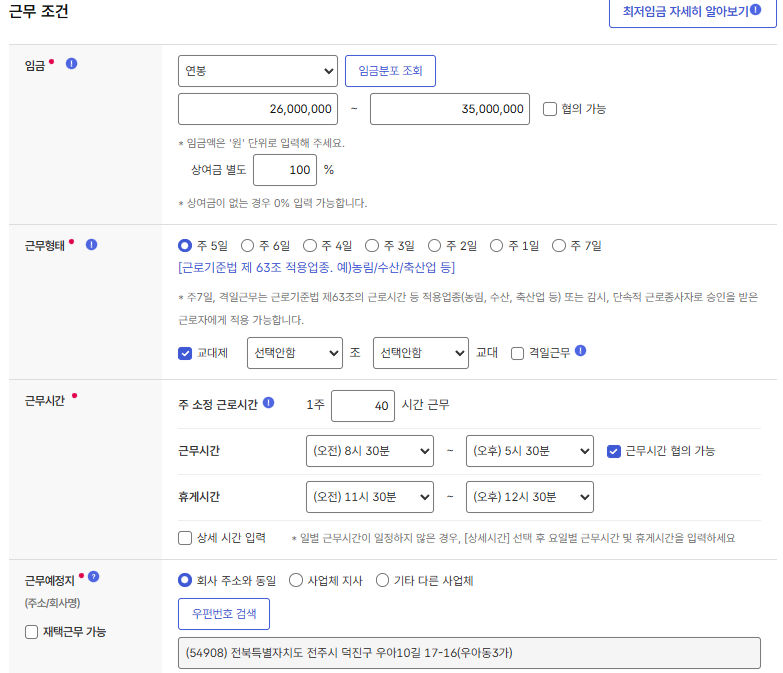Click info icon on 최저임금 자세히 알아보기 button
The height and width of the screenshot is (673, 783).
(x=756, y=12)
